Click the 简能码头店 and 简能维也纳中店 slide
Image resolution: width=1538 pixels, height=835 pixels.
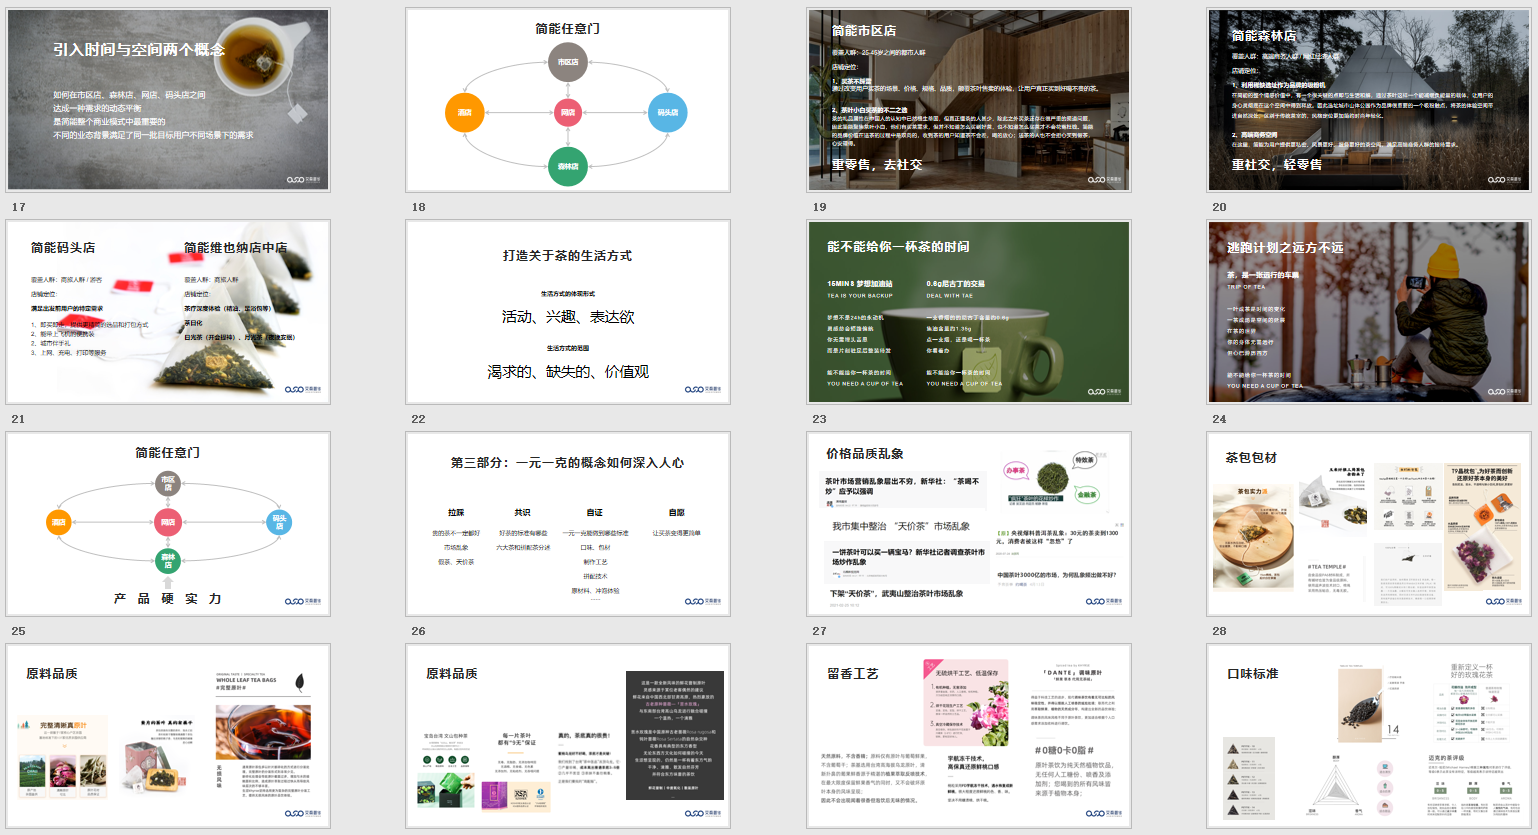pos(168,312)
